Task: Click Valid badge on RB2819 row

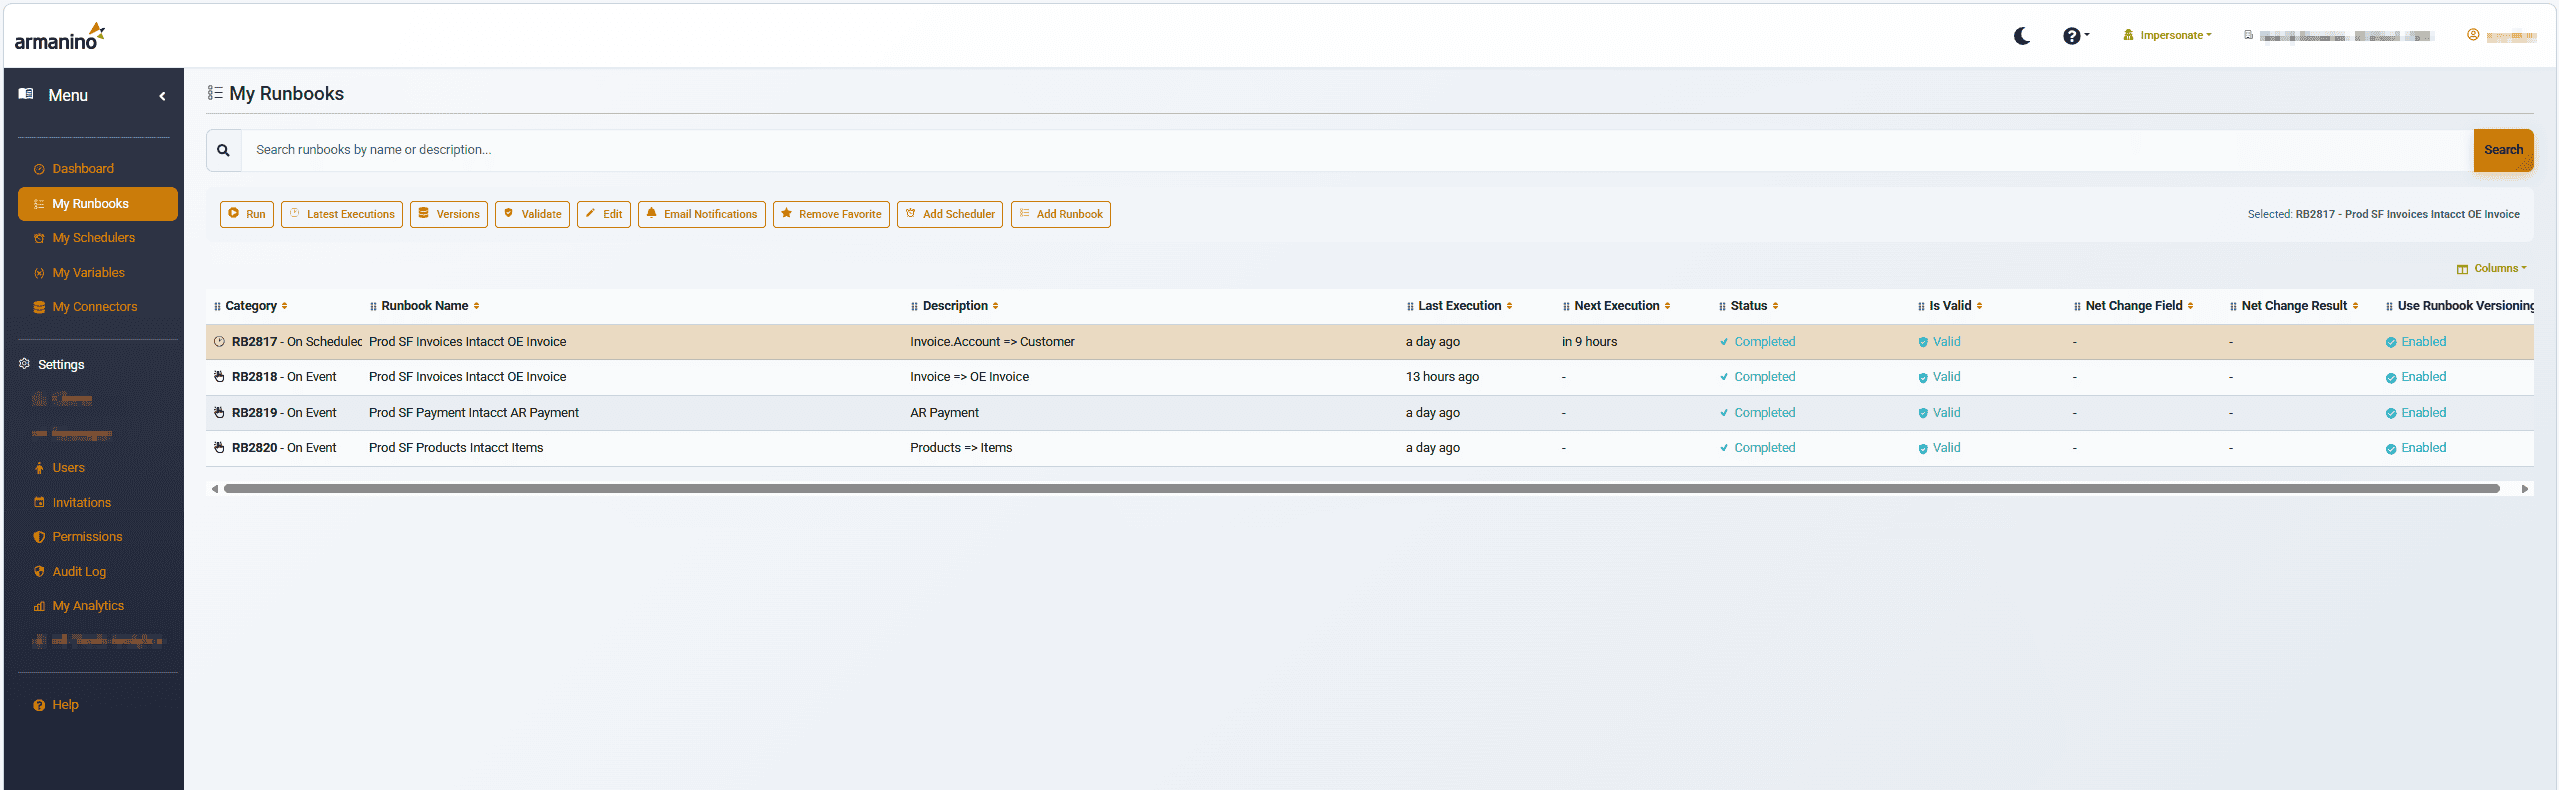Action: tap(1939, 413)
